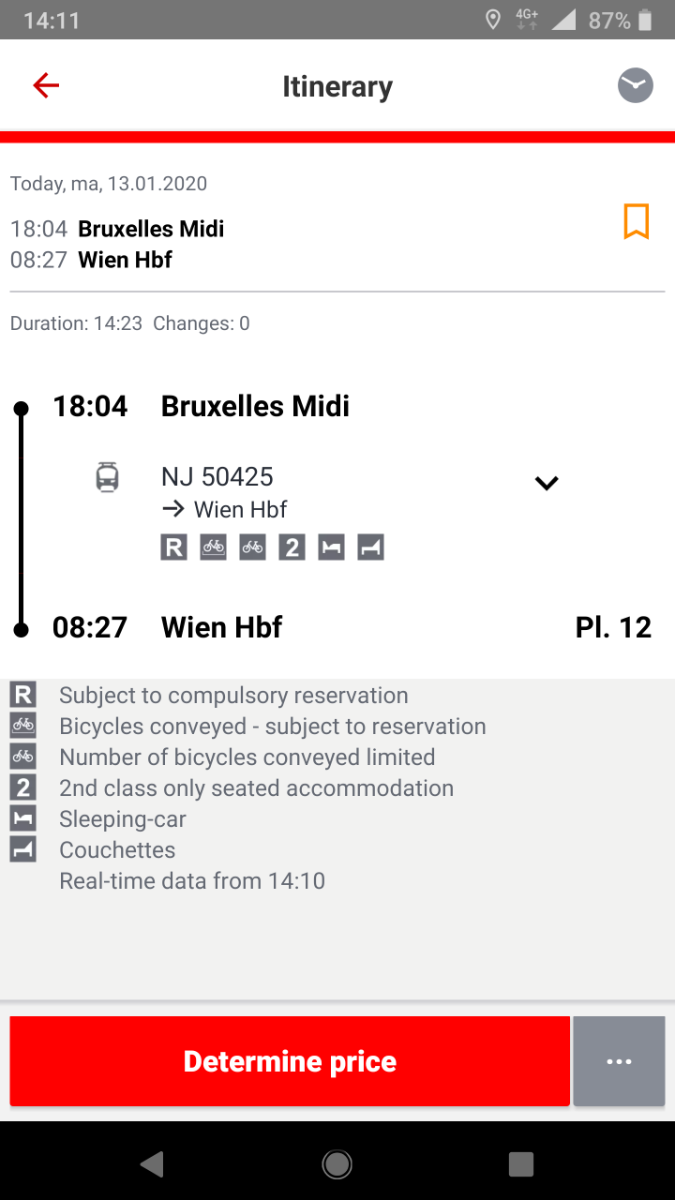Select the 08:27 Wien Hbf arrival stop
Viewport: 675px width, 1200px height.
click(x=222, y=628)
